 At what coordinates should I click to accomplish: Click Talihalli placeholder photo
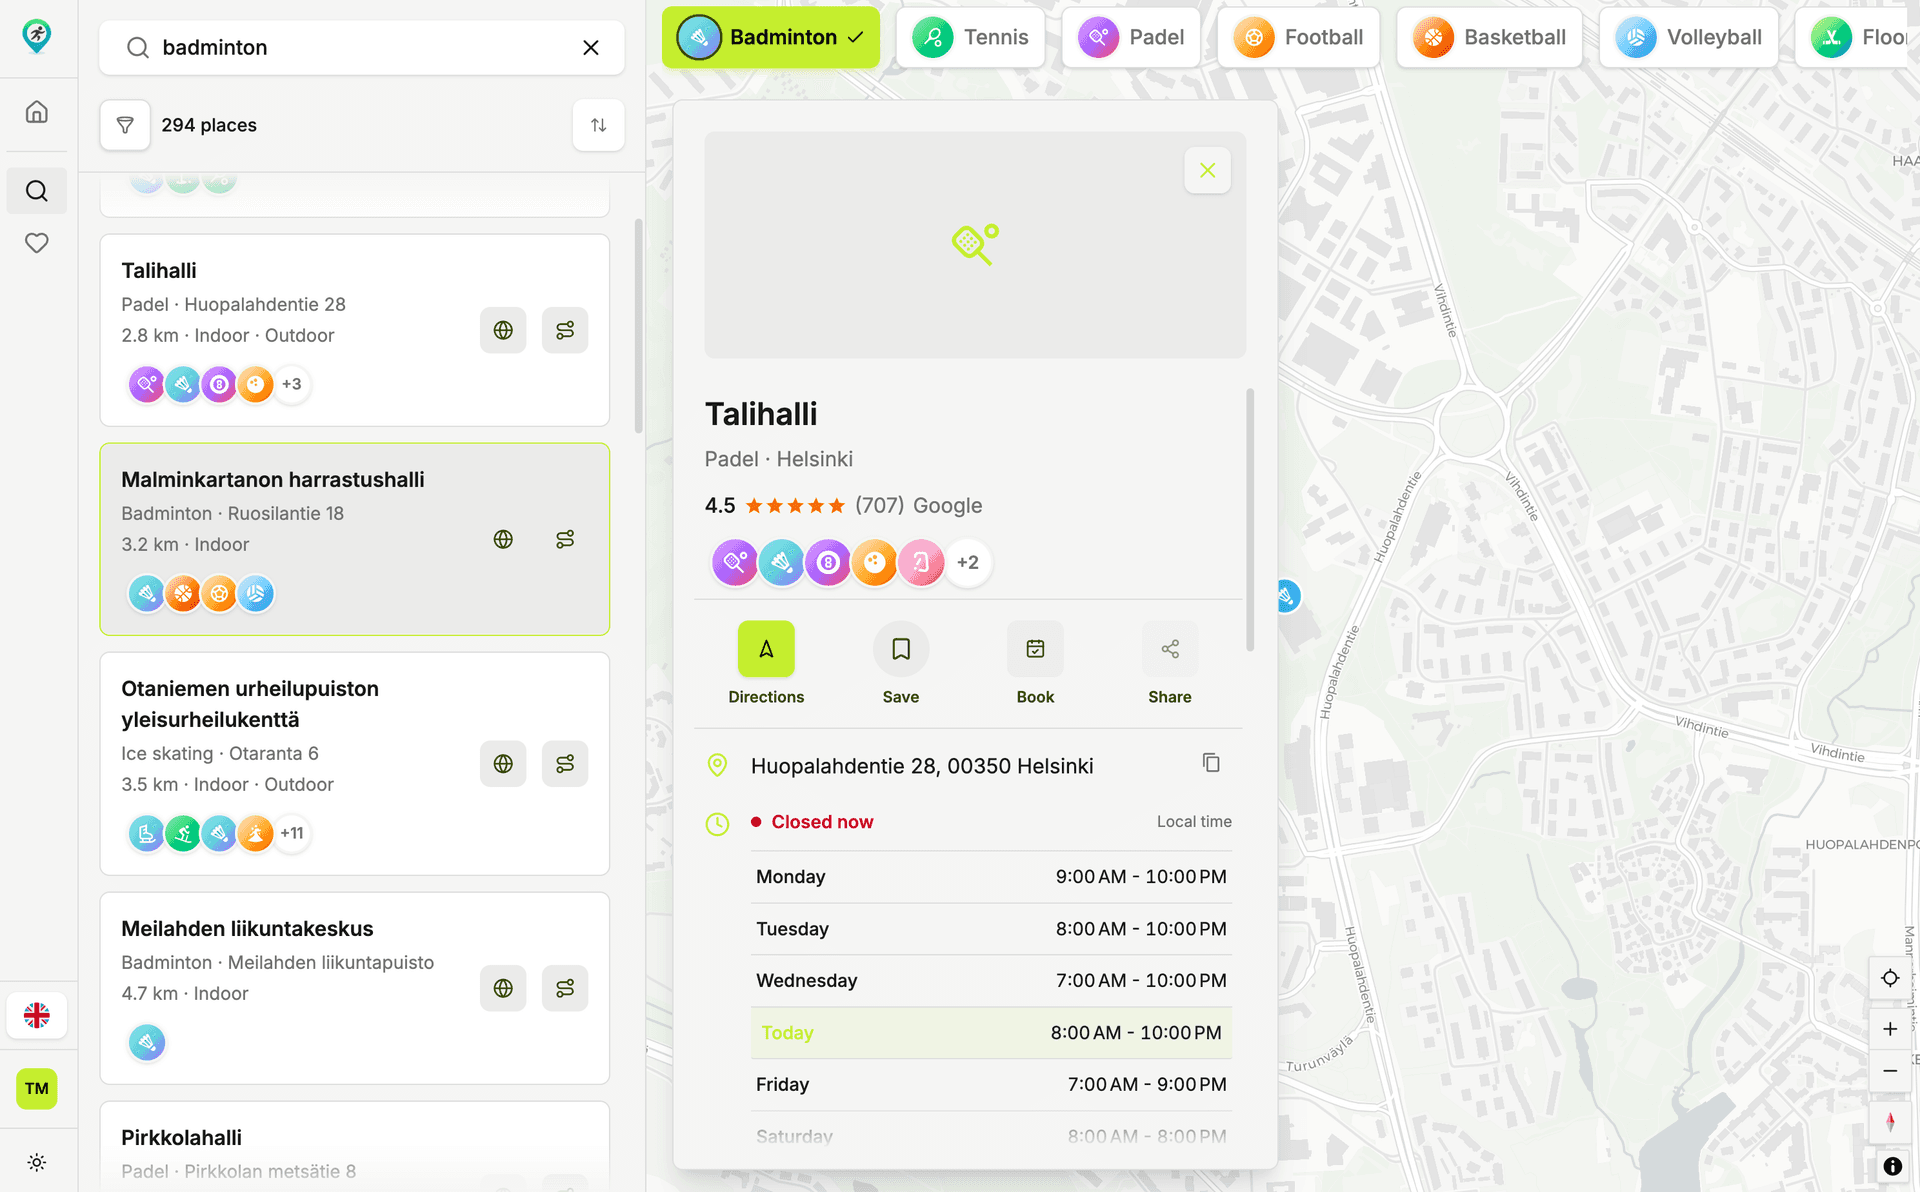click(x=975, y=245)
